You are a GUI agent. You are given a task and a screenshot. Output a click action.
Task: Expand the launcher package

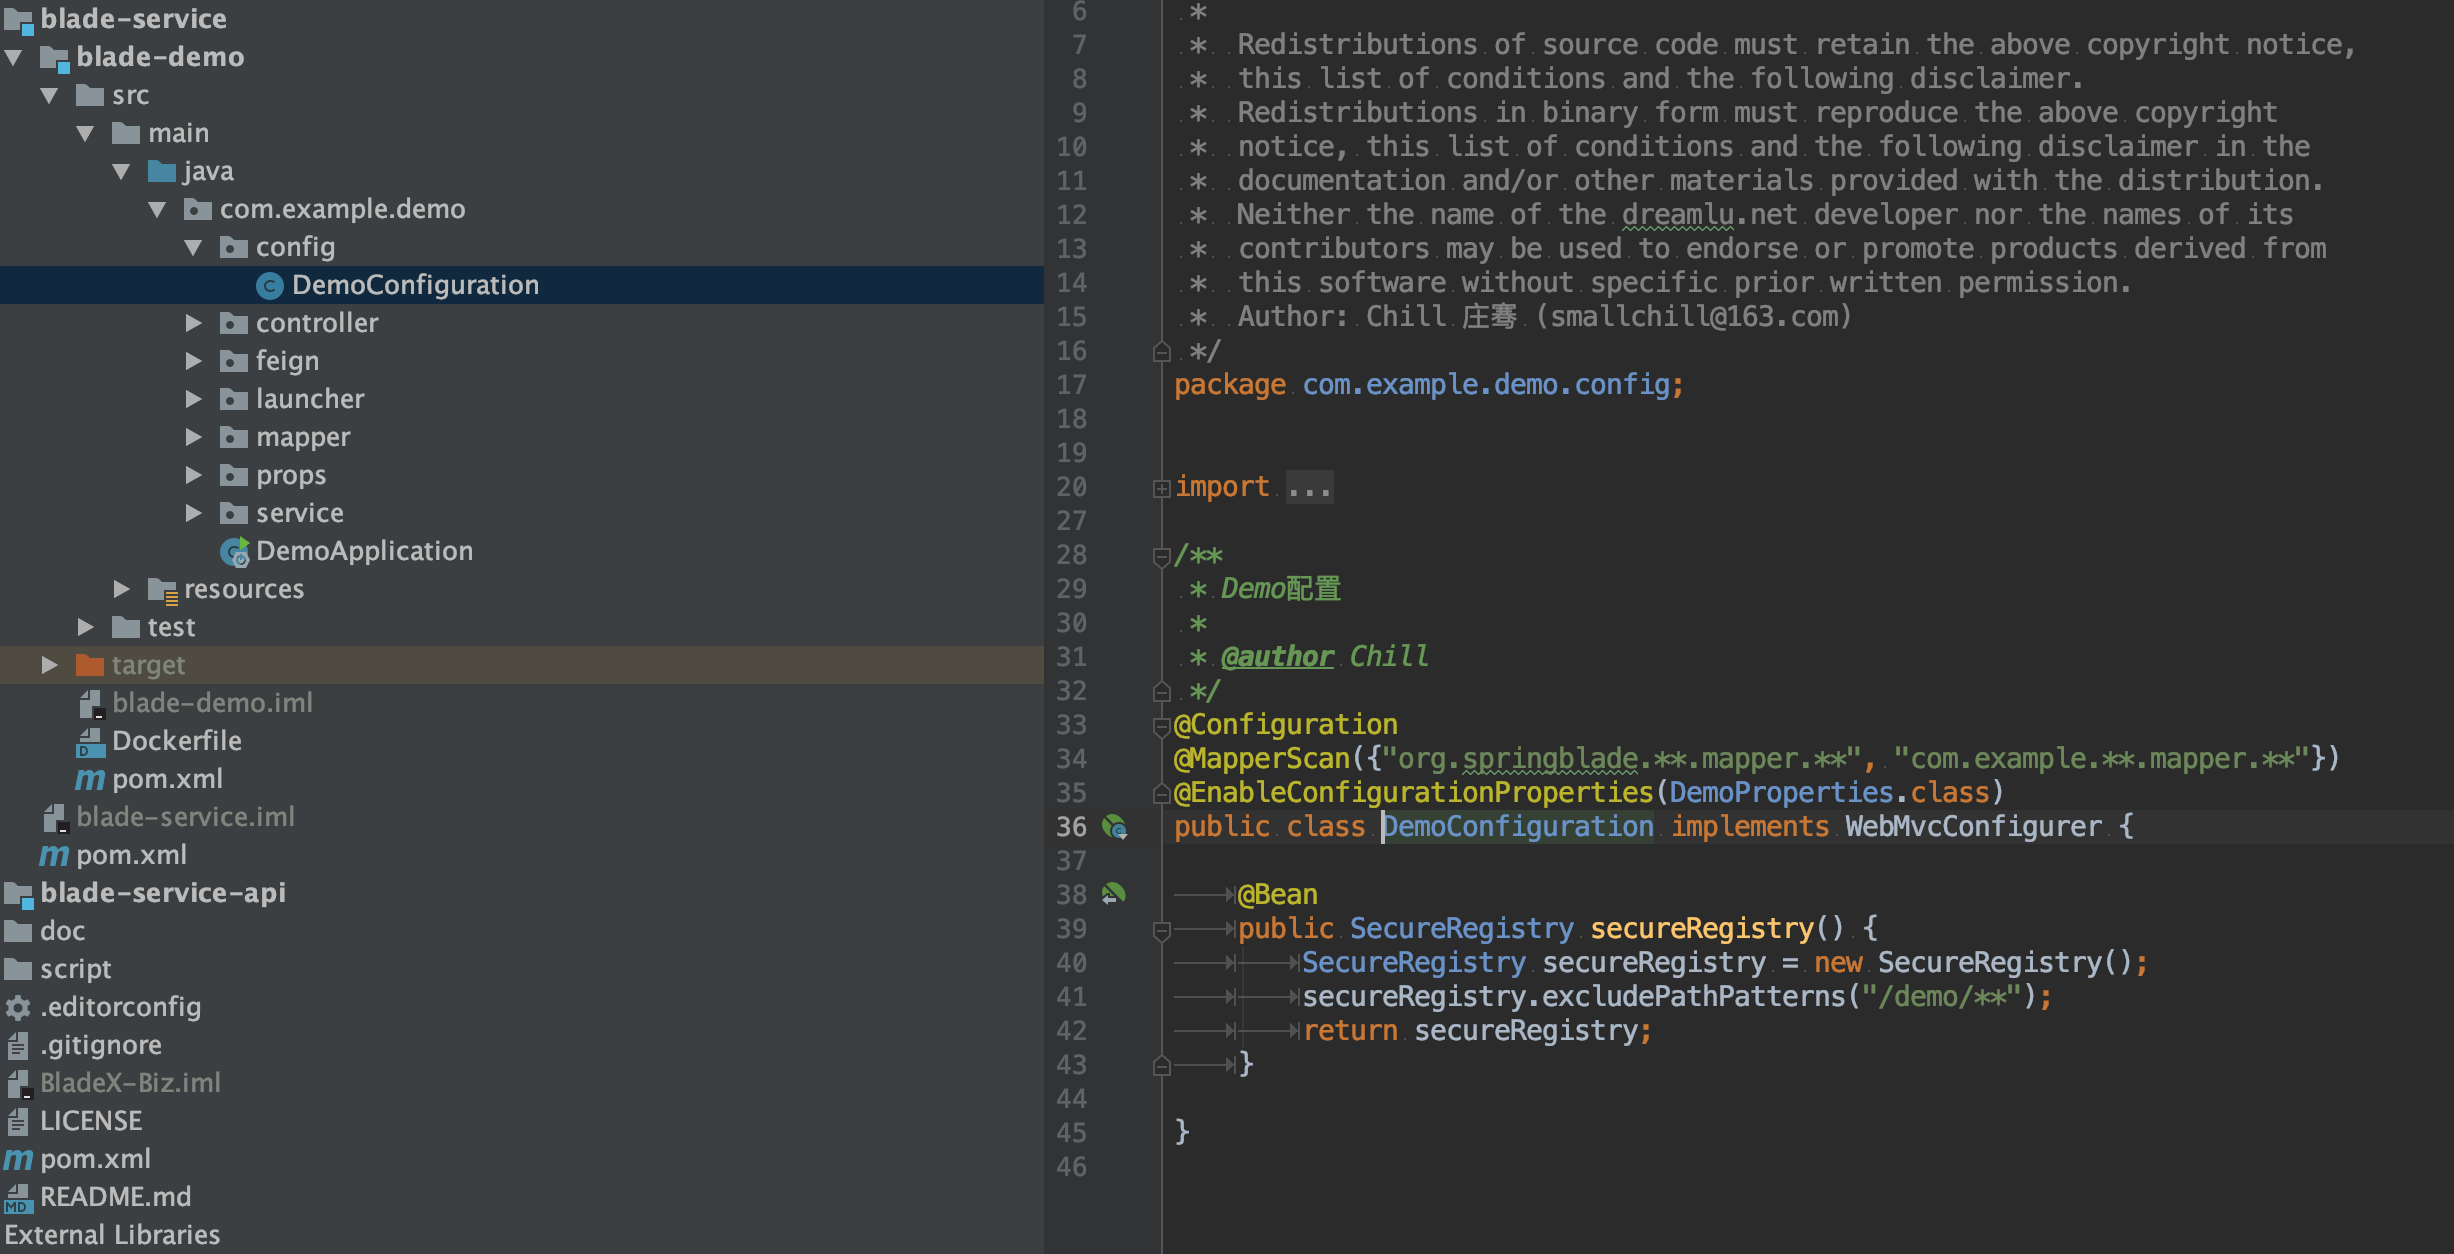(x=194, y=399)
